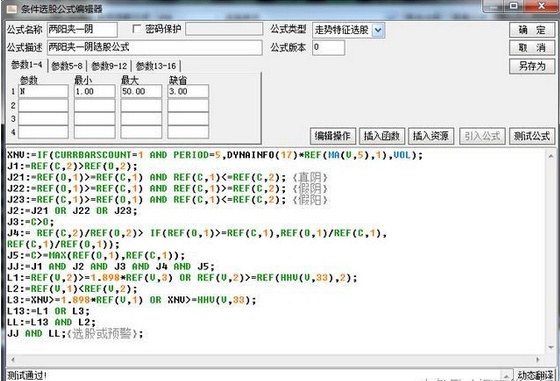Expand the 公式类型 dropdown arrow
The width and height of the screenshot is (560, 381).
[378, 30]
